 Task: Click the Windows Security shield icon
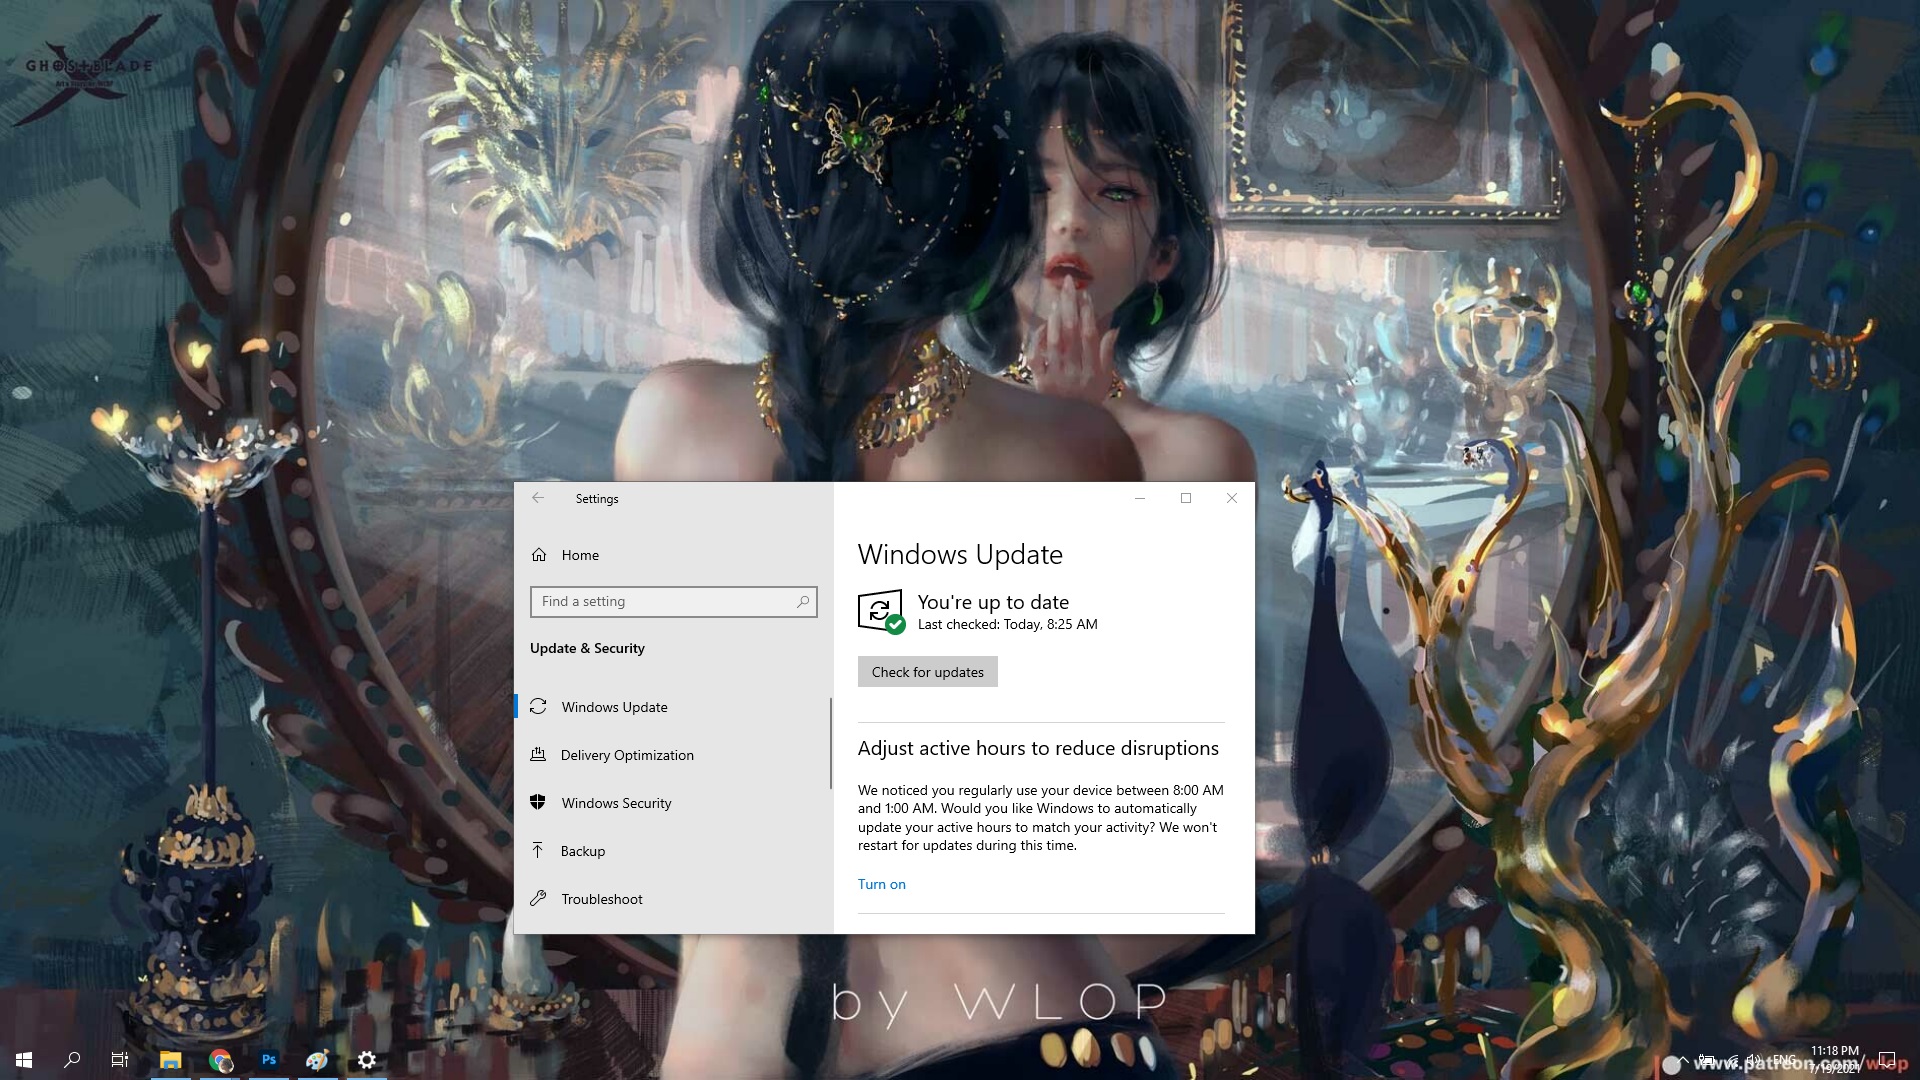pyautogui.click(x=538, y=802)
